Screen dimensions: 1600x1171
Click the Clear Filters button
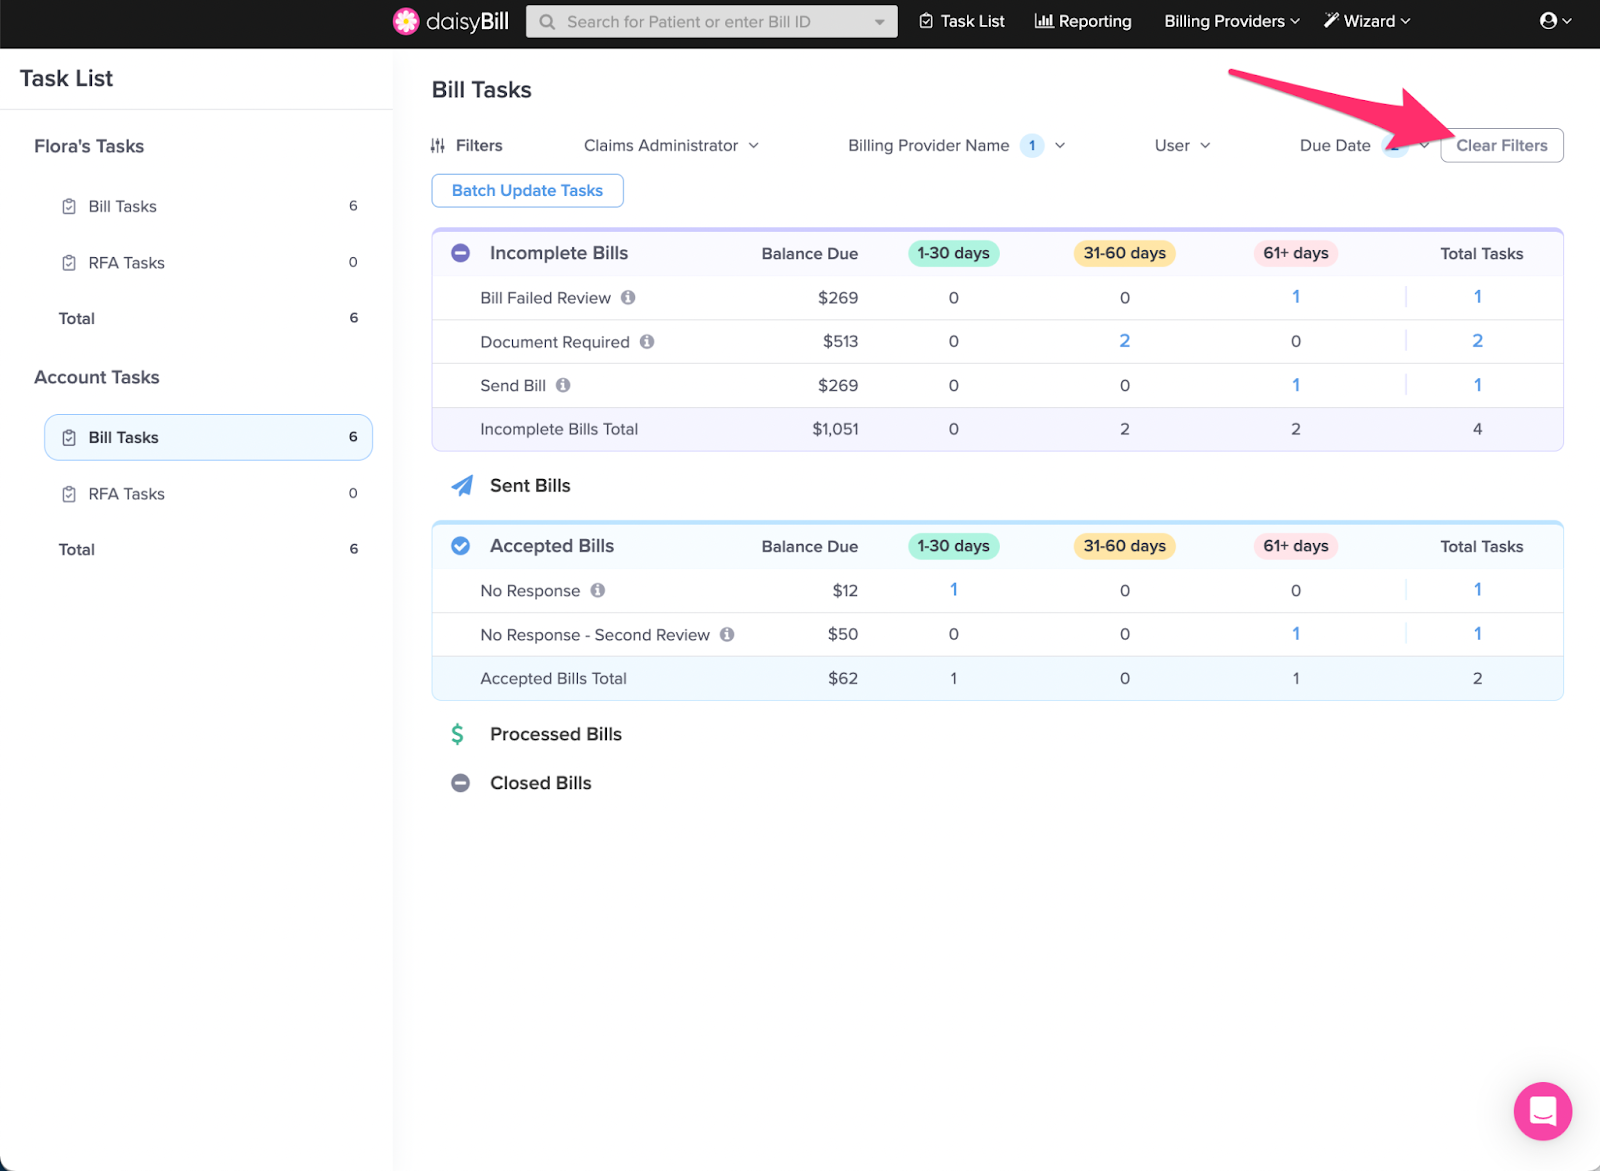point(1501,146)
